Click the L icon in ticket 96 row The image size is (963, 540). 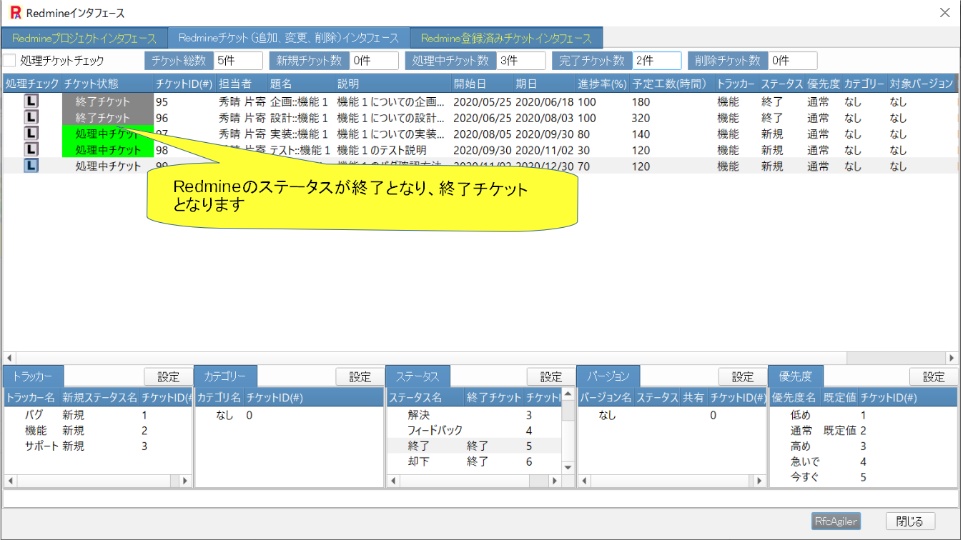(x=31, y=117)
